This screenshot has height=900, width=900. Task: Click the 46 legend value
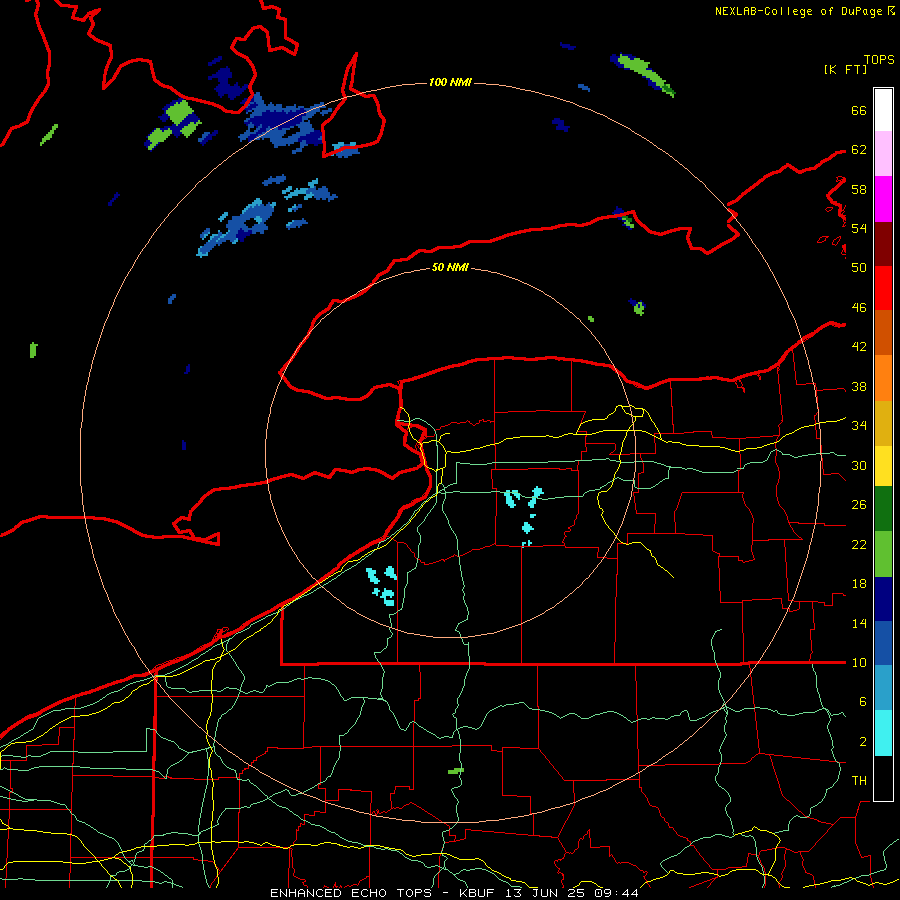pyautogui.click(x=859, y=308)
